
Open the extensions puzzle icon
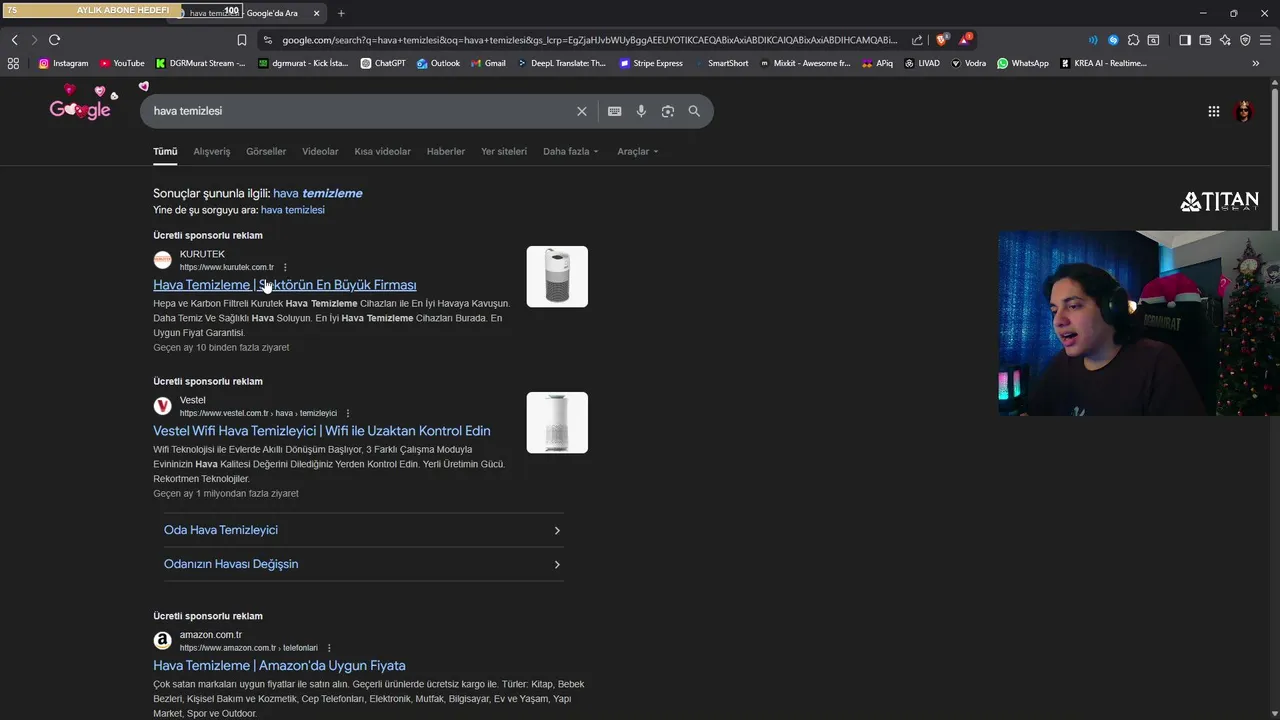(1133, 40)
